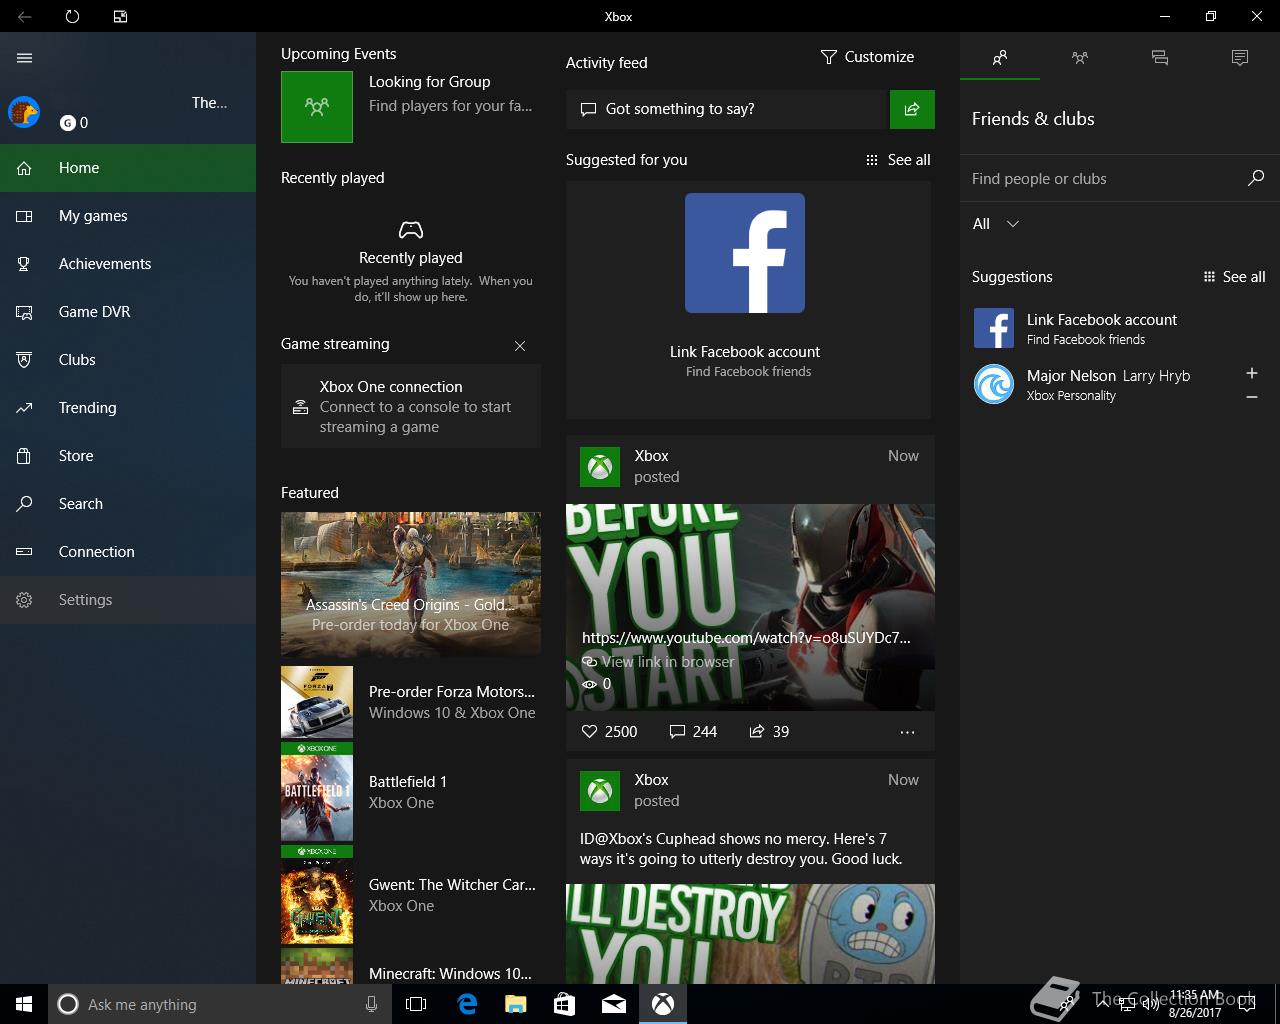Open Major Nelson profile avatar
This screenshot has height=1024, width=1280.
[x=994, y=384]
